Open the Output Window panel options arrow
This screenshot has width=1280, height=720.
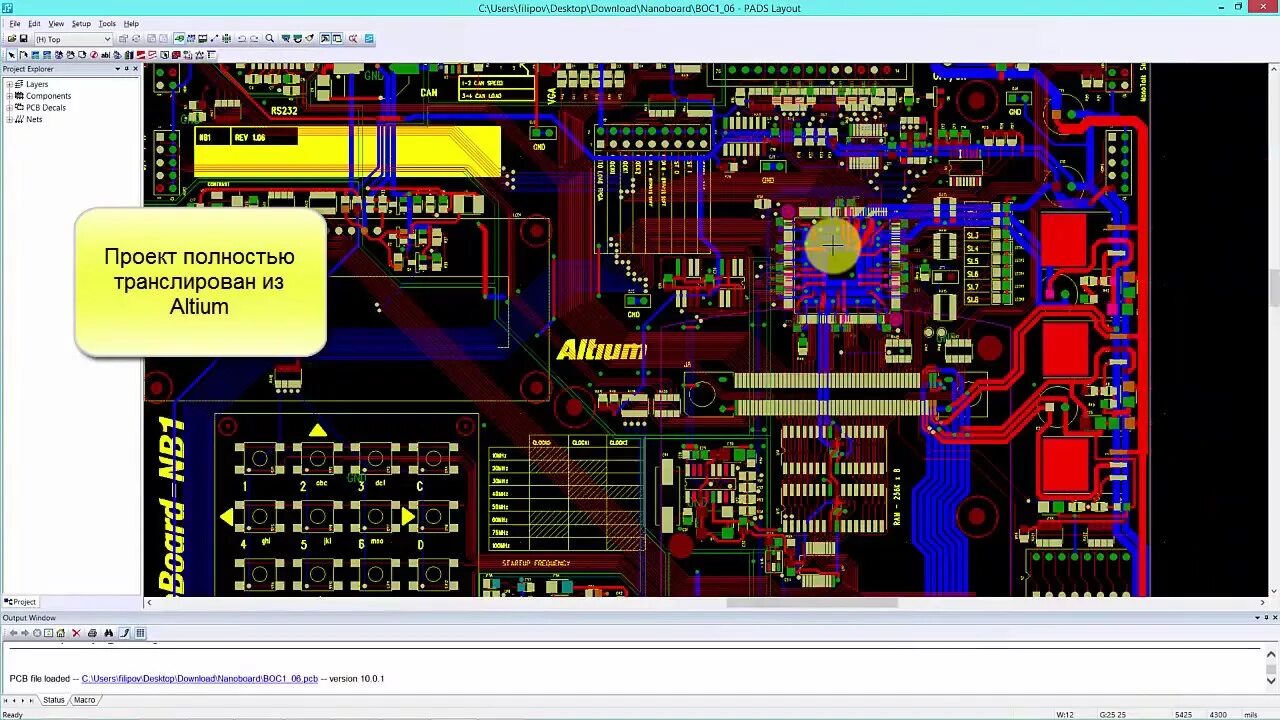point(1257,618)
